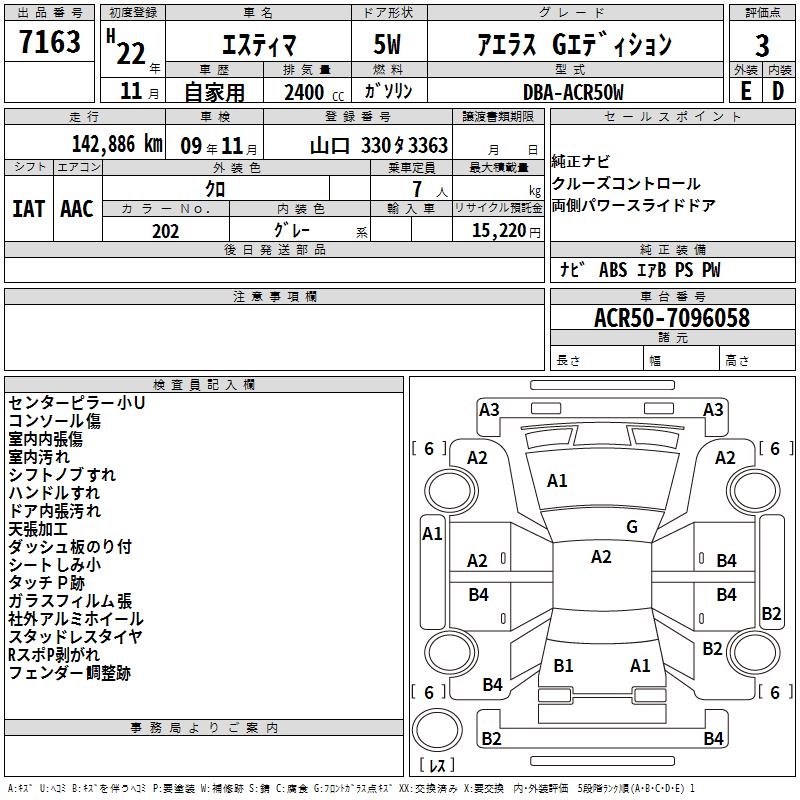The height and width of the screenshot is (800, 800).
Task: Click the 検査員記入欄 section header
Action: point(204,385)
